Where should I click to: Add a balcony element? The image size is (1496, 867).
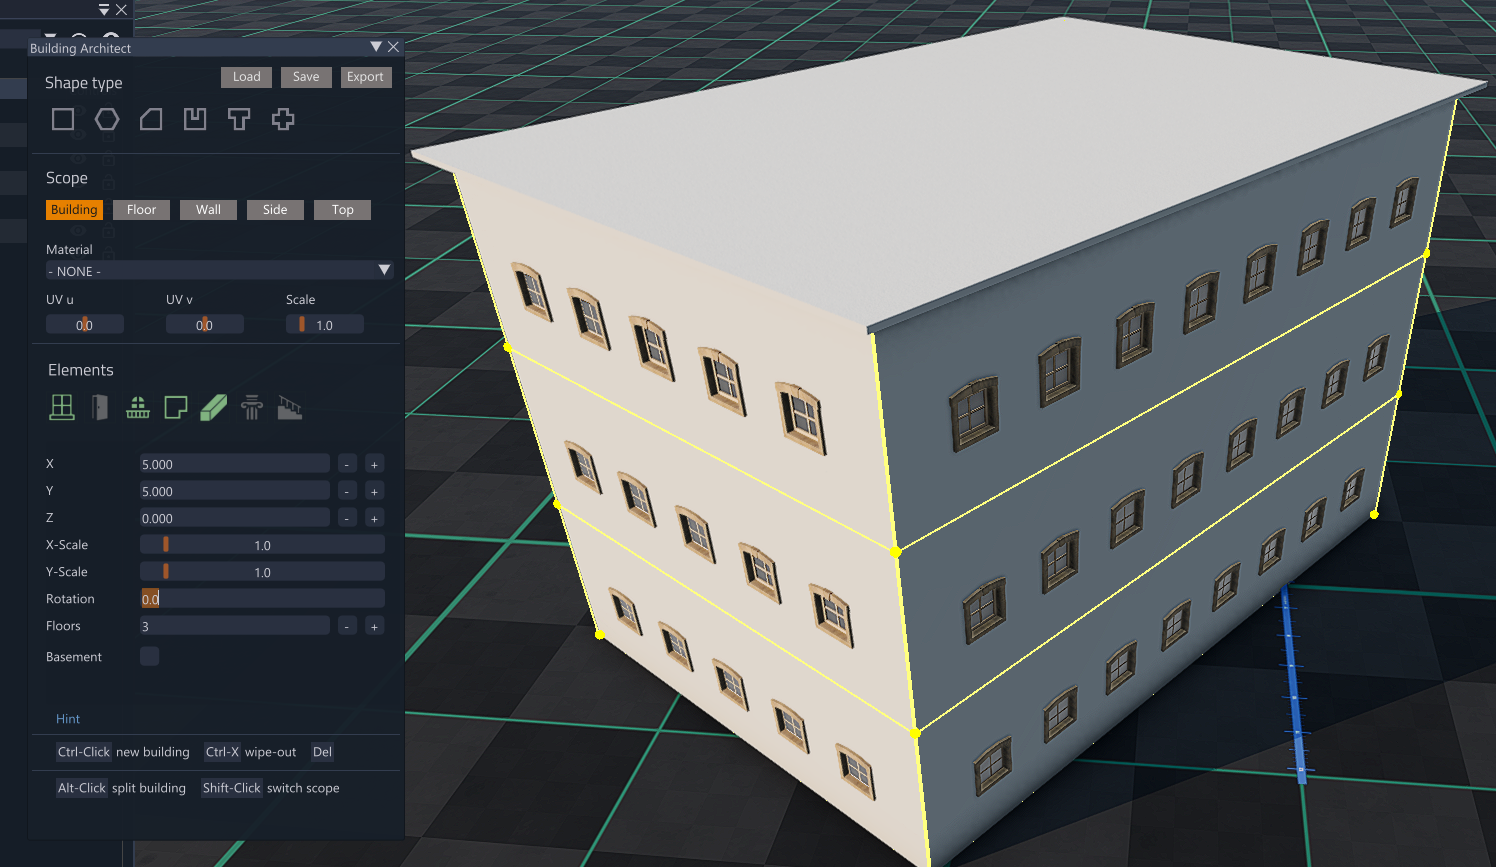click(138, 407)
